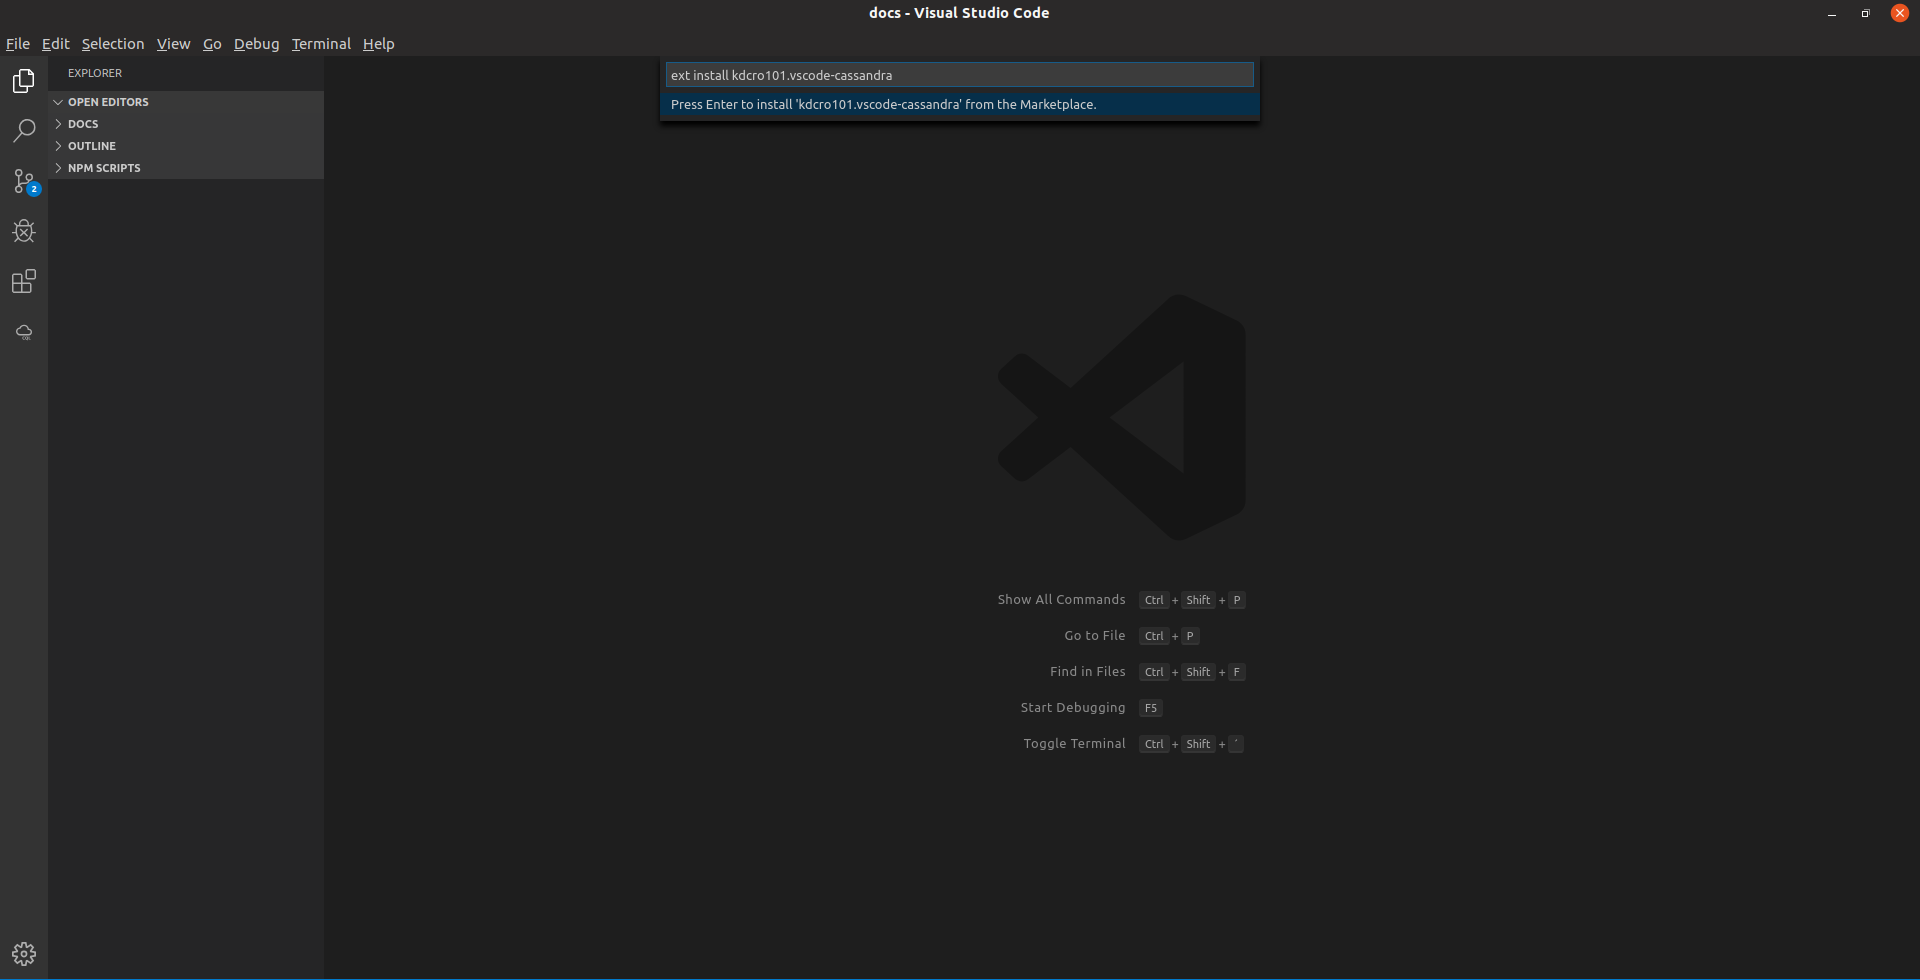Open the View menu
The image size is (1920, 980).
point(173,44)
